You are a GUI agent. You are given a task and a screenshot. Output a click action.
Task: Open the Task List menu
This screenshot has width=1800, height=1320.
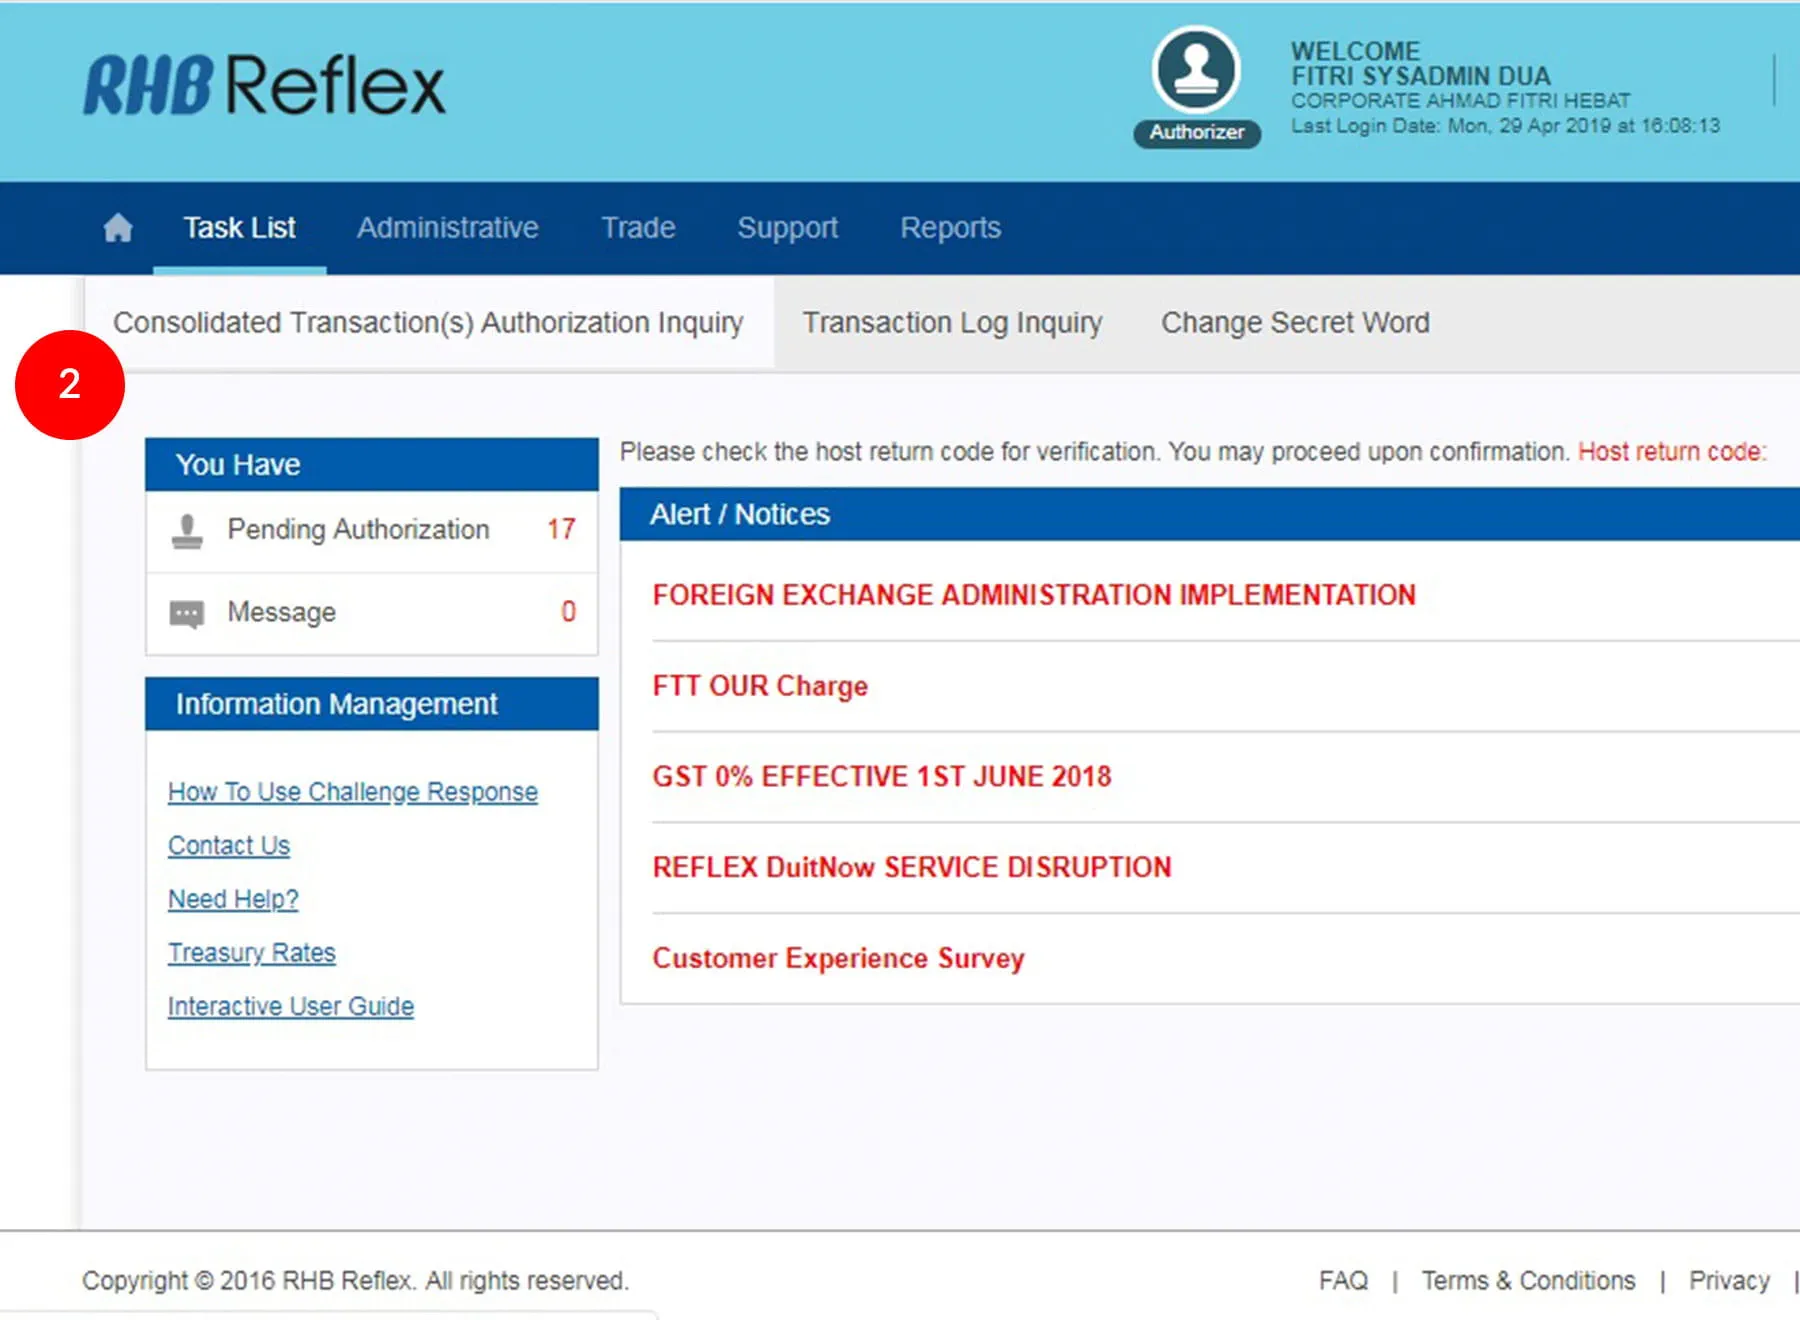[239, 228]
